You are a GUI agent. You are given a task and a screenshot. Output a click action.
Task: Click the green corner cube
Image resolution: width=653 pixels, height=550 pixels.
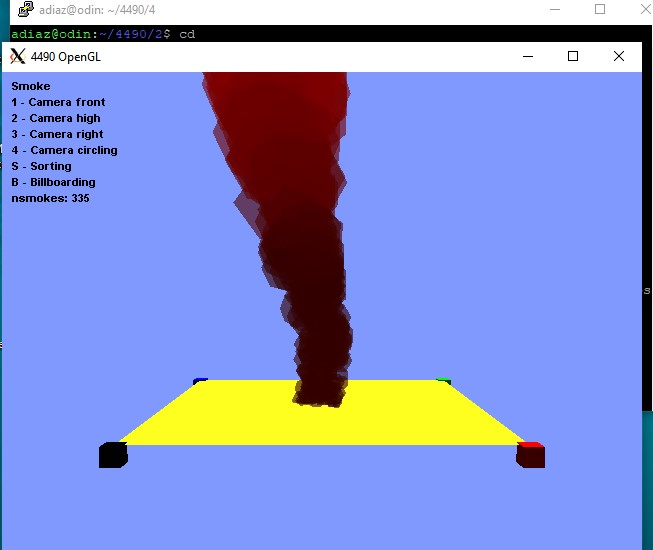pos(444,381)
